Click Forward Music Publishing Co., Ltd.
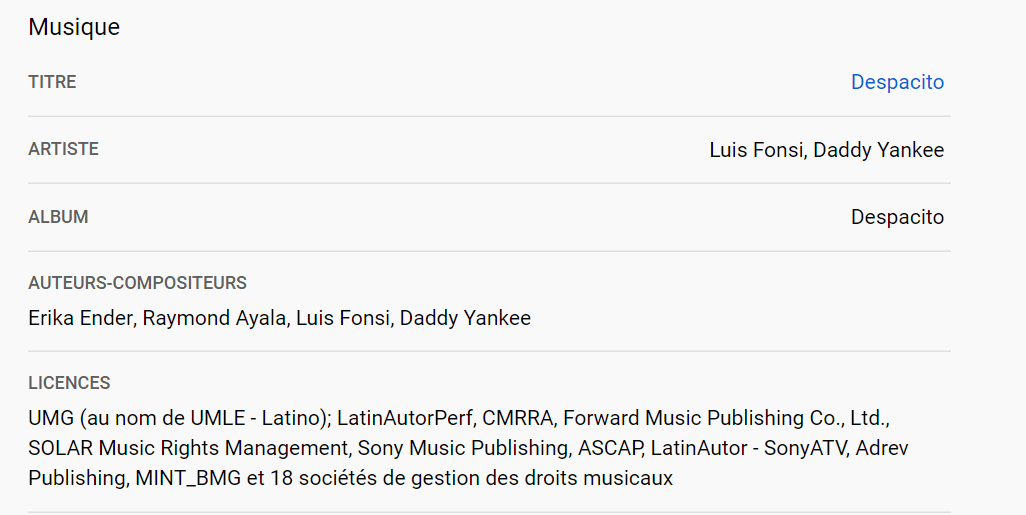Image resolution: width=1026 pixels, height=515 pixels. (x=726, y=418)
